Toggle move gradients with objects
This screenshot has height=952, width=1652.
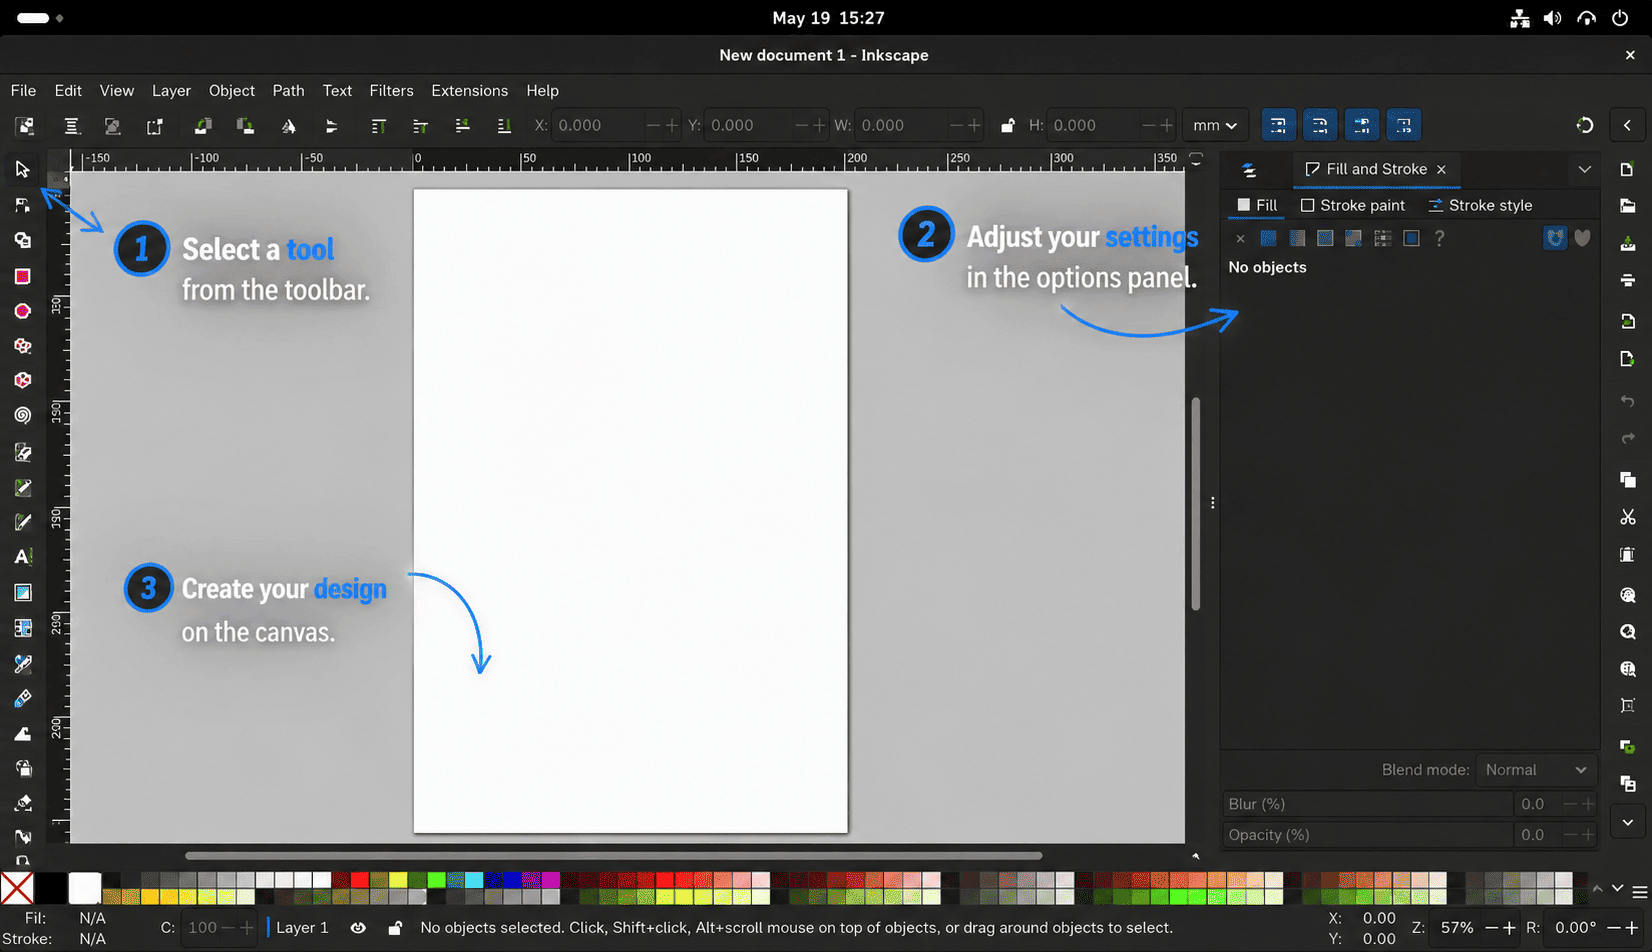(x=1362, y=126)
